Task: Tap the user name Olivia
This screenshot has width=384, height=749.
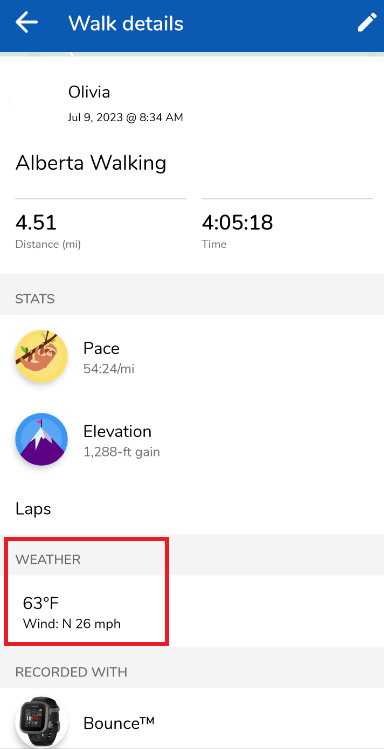Action: pyautogui.click(x=89, y=92)
